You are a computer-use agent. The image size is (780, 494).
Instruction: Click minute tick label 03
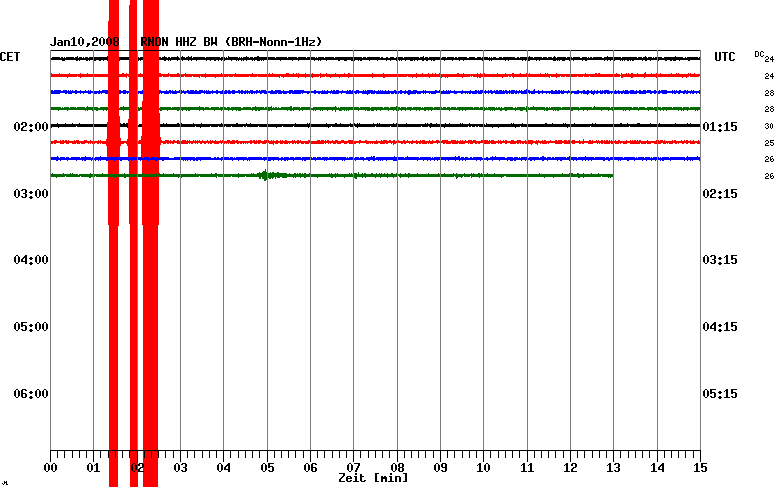click(180, 468)
